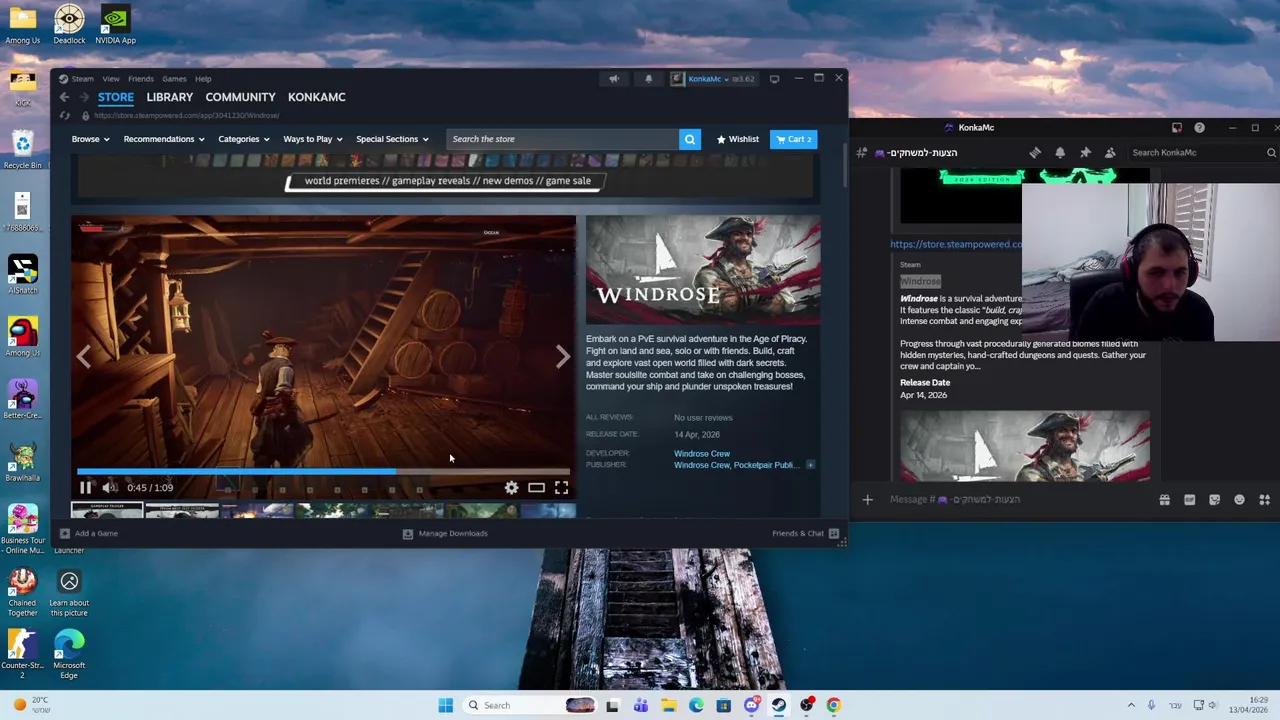
Task: Open the video player settings gear
Action: (x=511, y=487)
